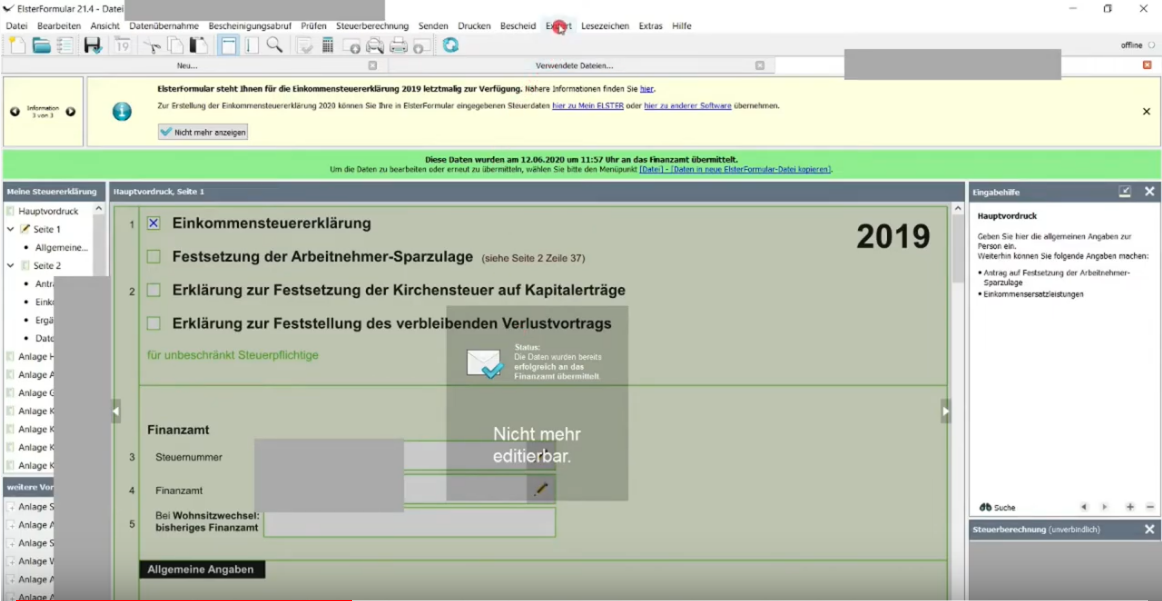Click the checklist form toolbar icon
The height and width of the screenshot is (601, 1162).
(65, 45)
